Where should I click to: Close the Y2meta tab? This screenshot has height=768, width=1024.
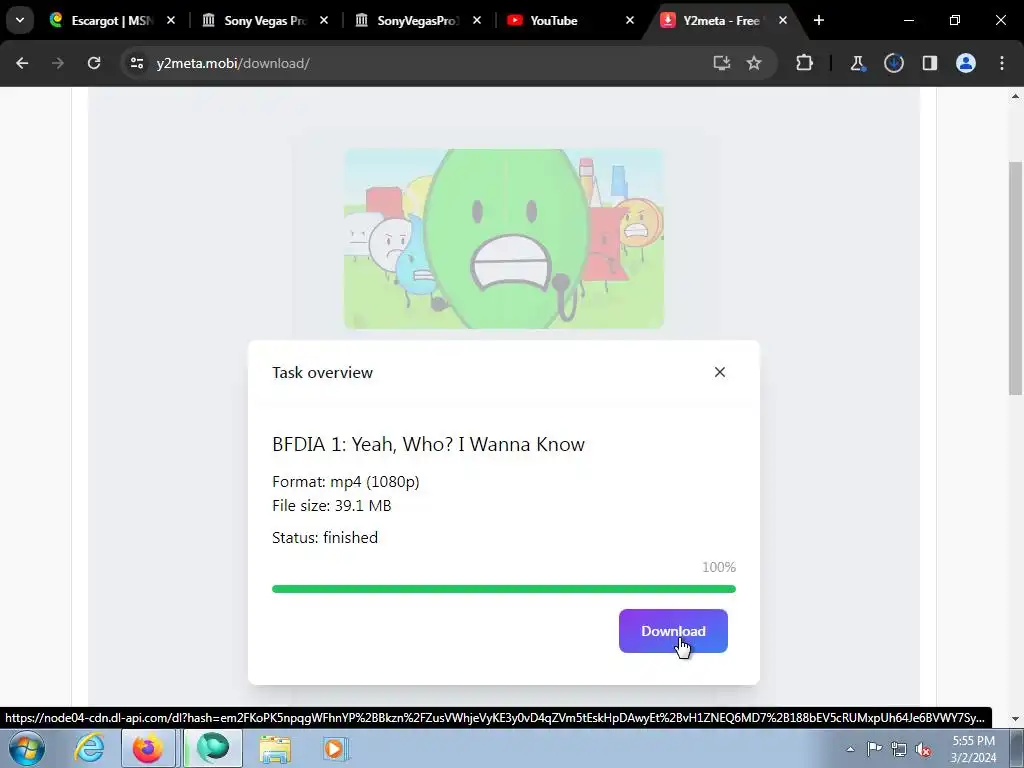tap(782, 21)
